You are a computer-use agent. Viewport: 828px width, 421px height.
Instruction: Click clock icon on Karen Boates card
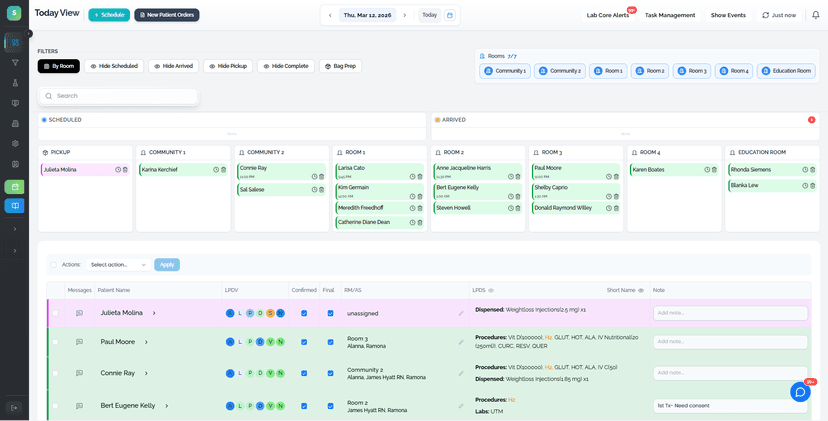(707, 170)
